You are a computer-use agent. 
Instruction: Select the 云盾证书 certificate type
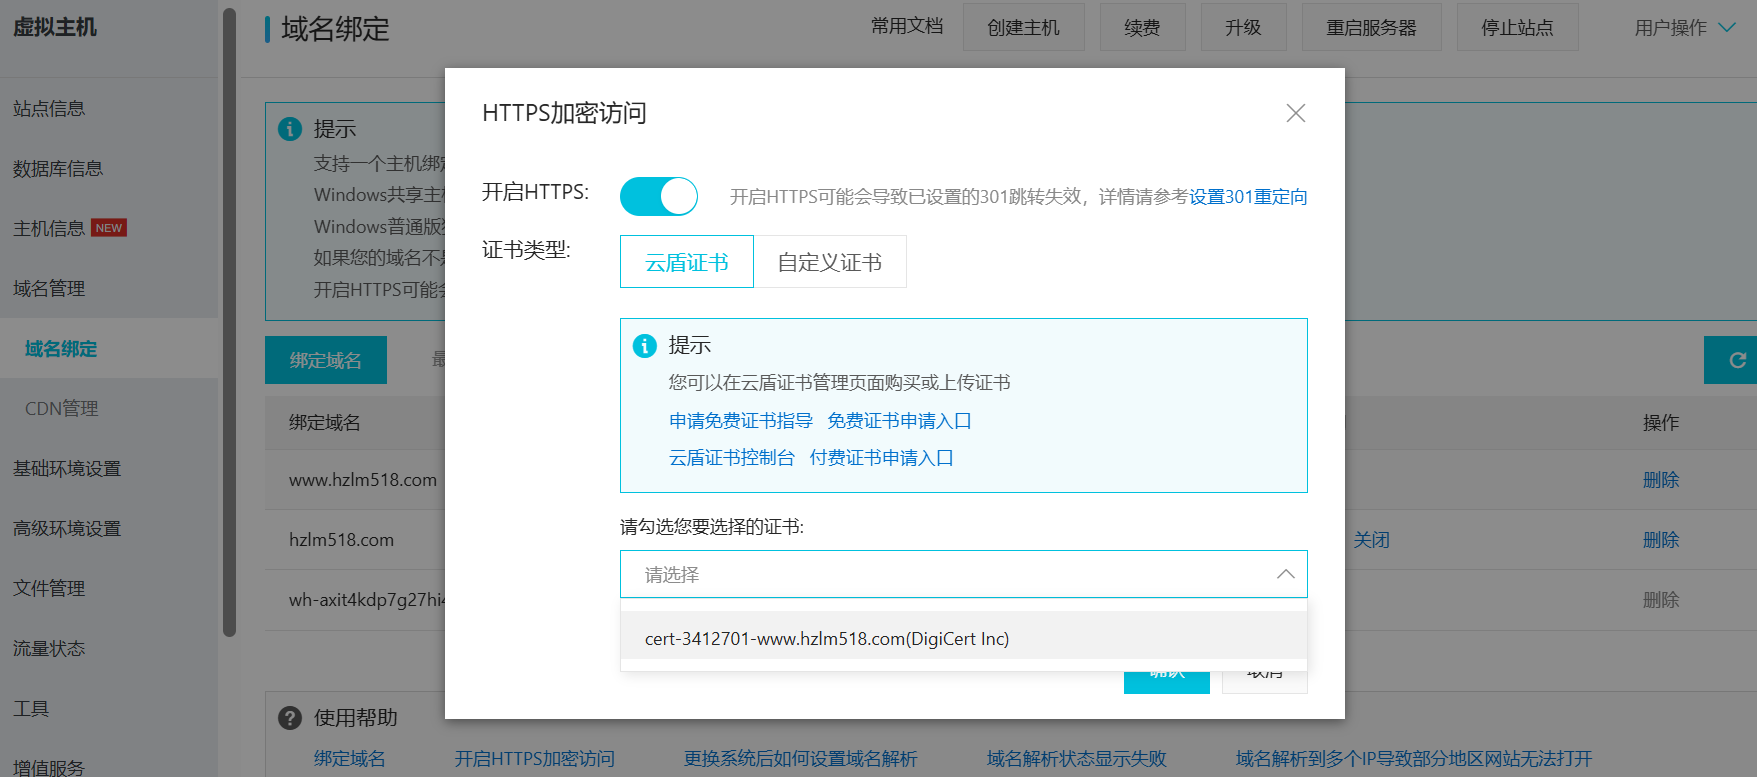coord(686,262)
